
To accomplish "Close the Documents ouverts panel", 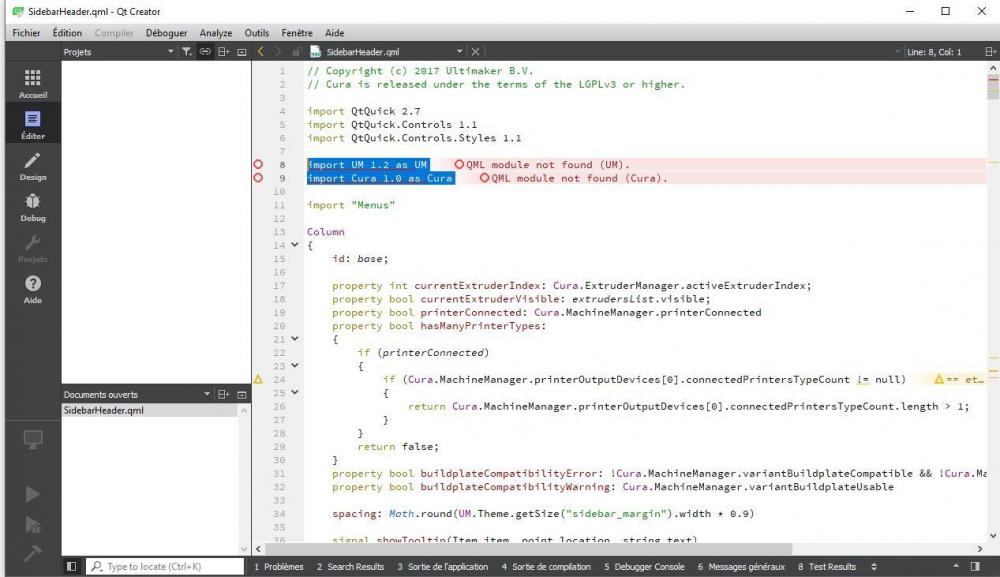I will (242, 395).
